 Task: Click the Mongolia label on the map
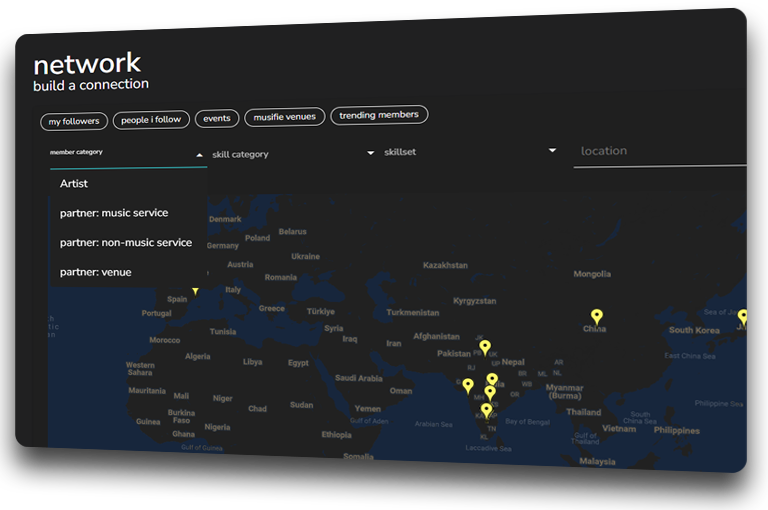591,274
